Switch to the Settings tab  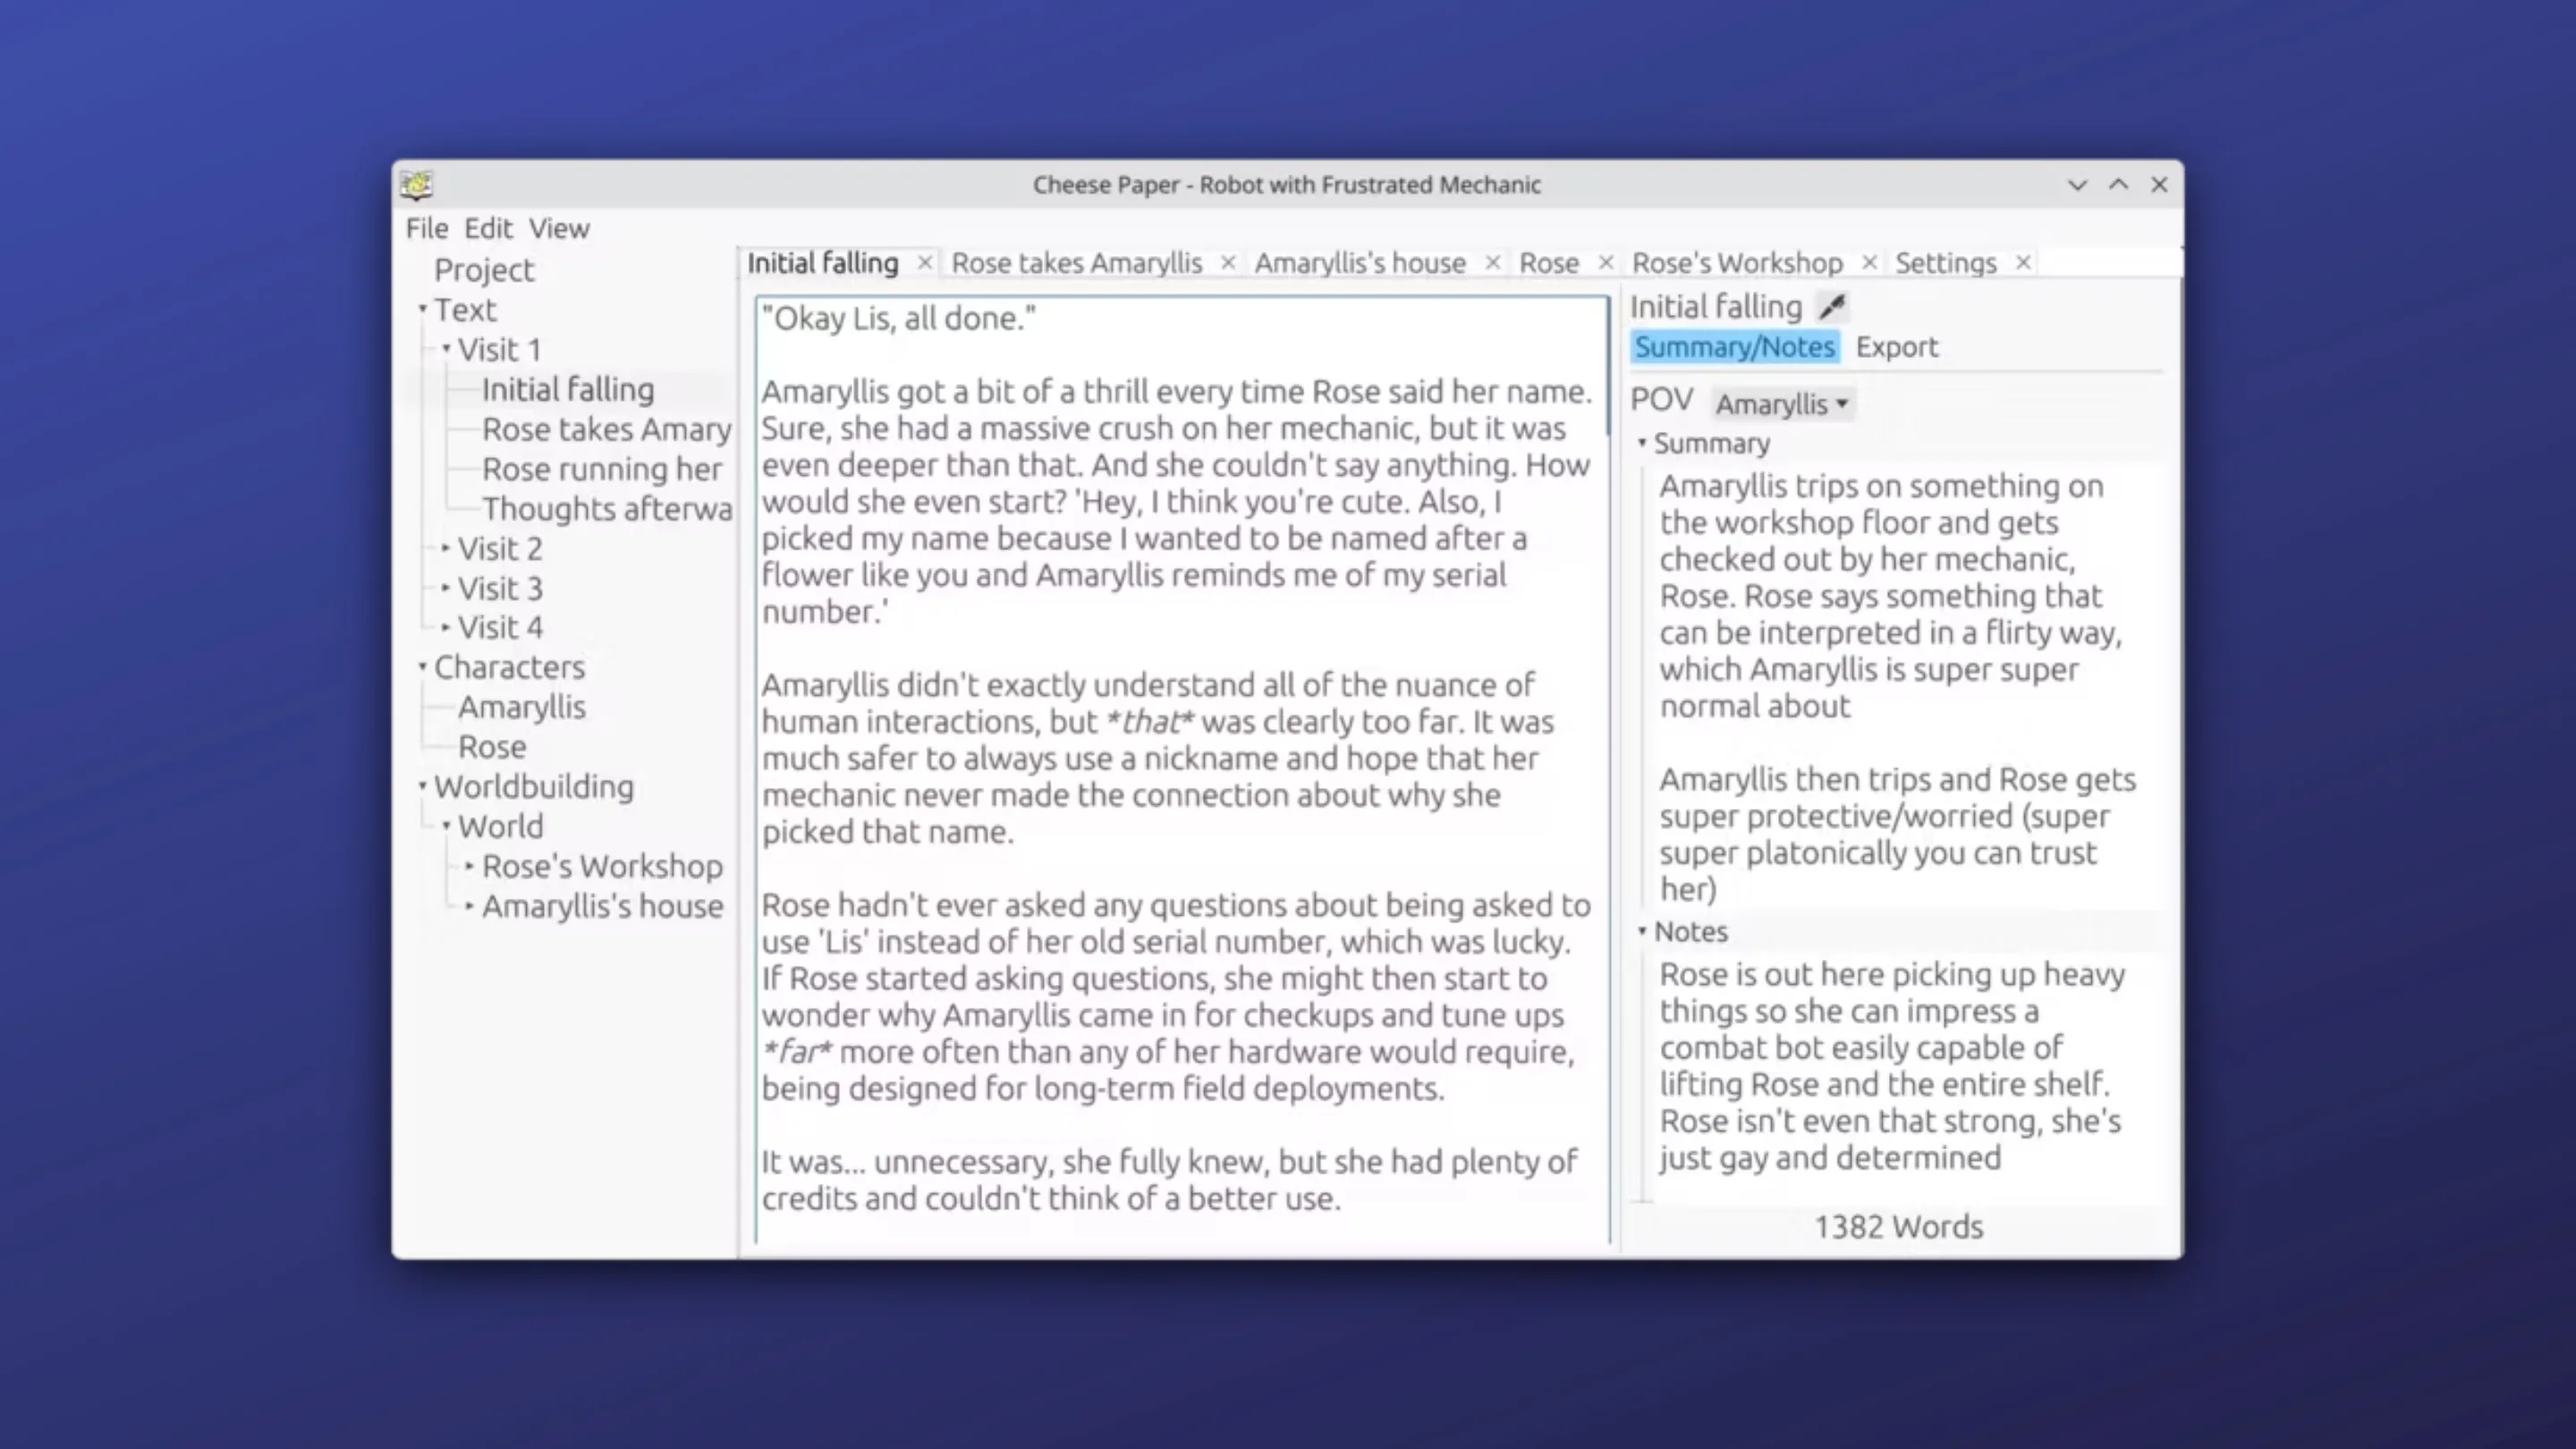[x=1945, y=263]
